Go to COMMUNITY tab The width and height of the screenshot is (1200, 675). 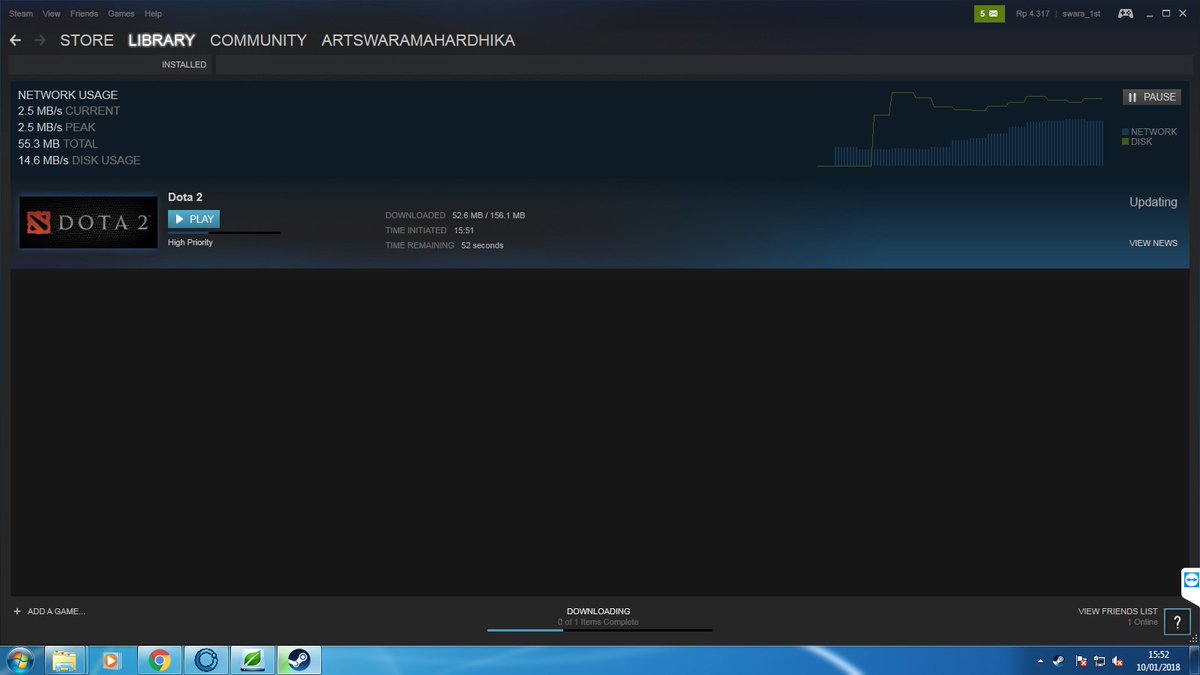[x=258, y=41]
